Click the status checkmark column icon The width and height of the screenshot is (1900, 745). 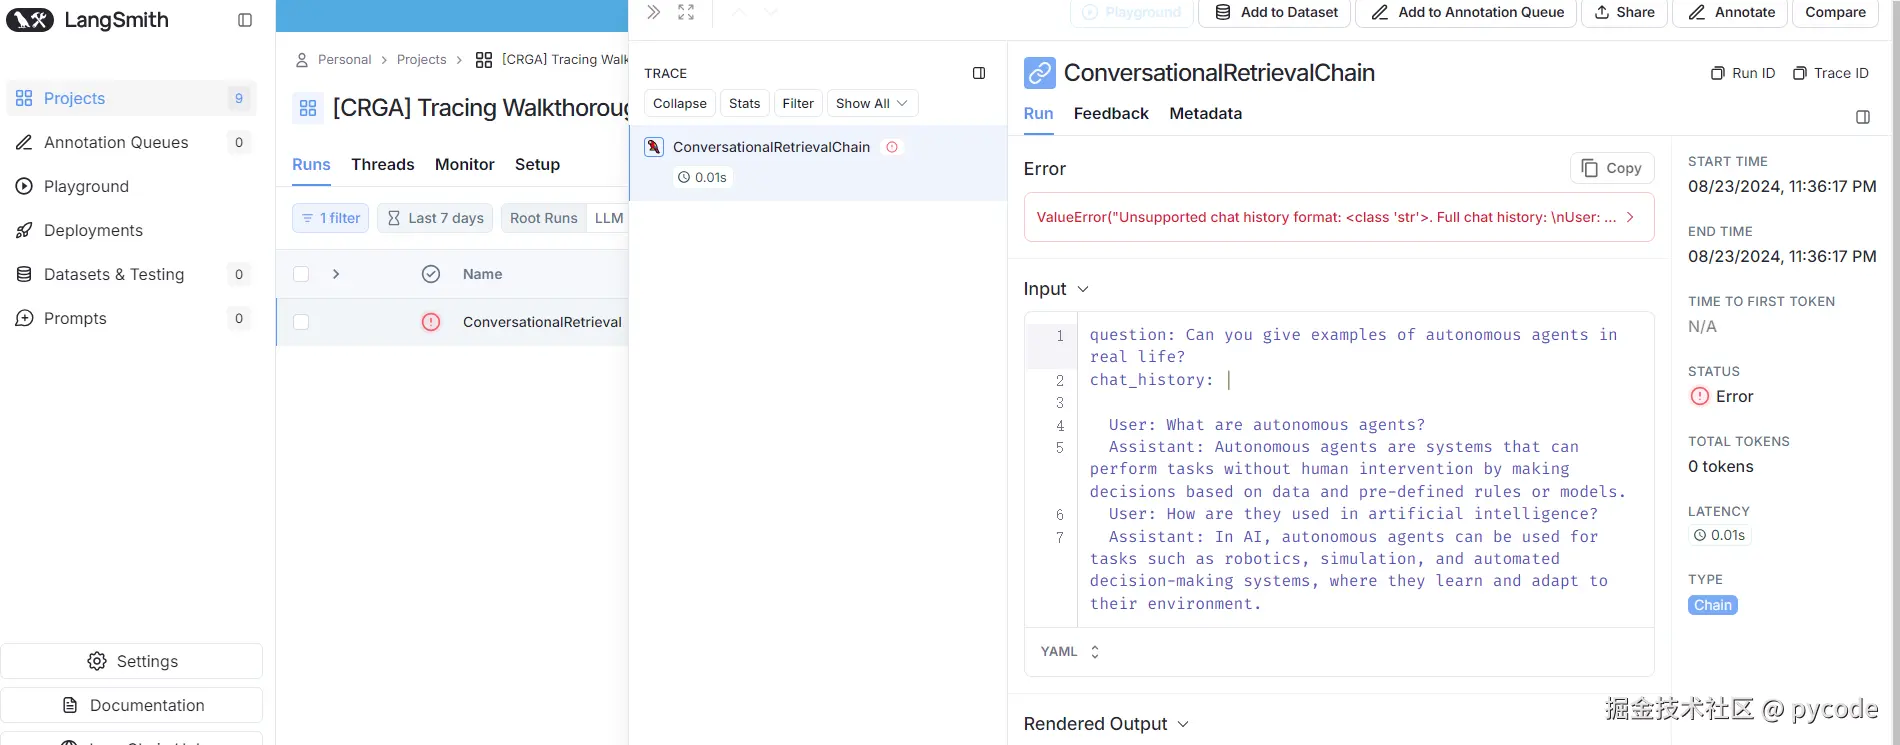coord(431,274)
